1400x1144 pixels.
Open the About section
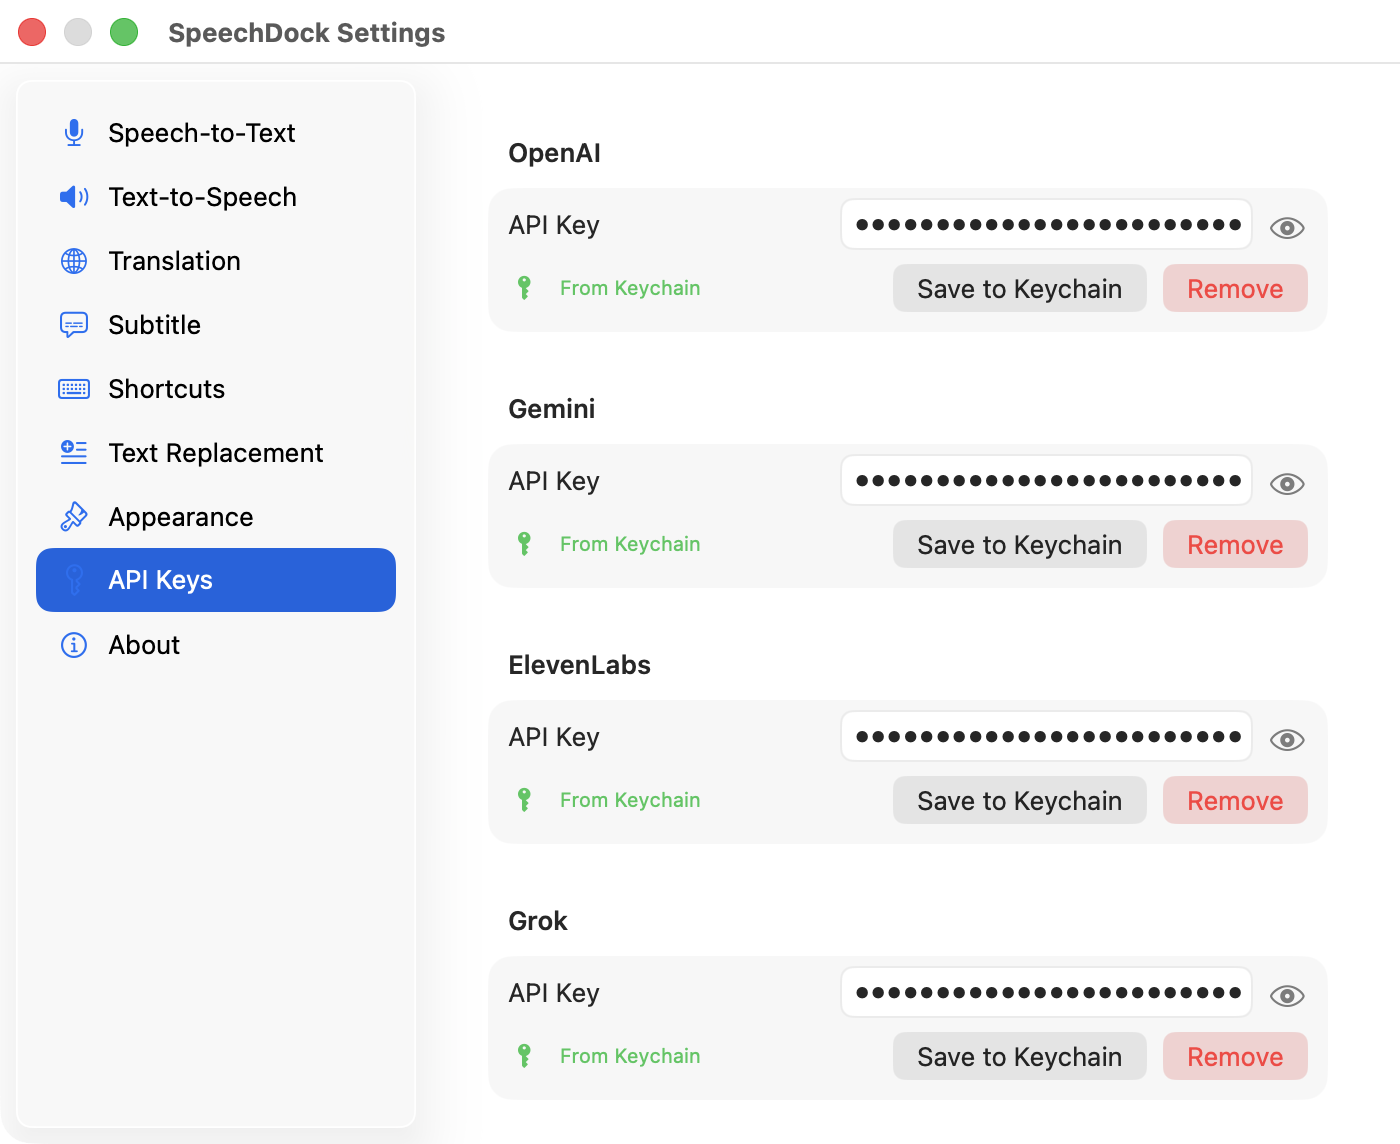pyautogui.click(x=144, y=645)
